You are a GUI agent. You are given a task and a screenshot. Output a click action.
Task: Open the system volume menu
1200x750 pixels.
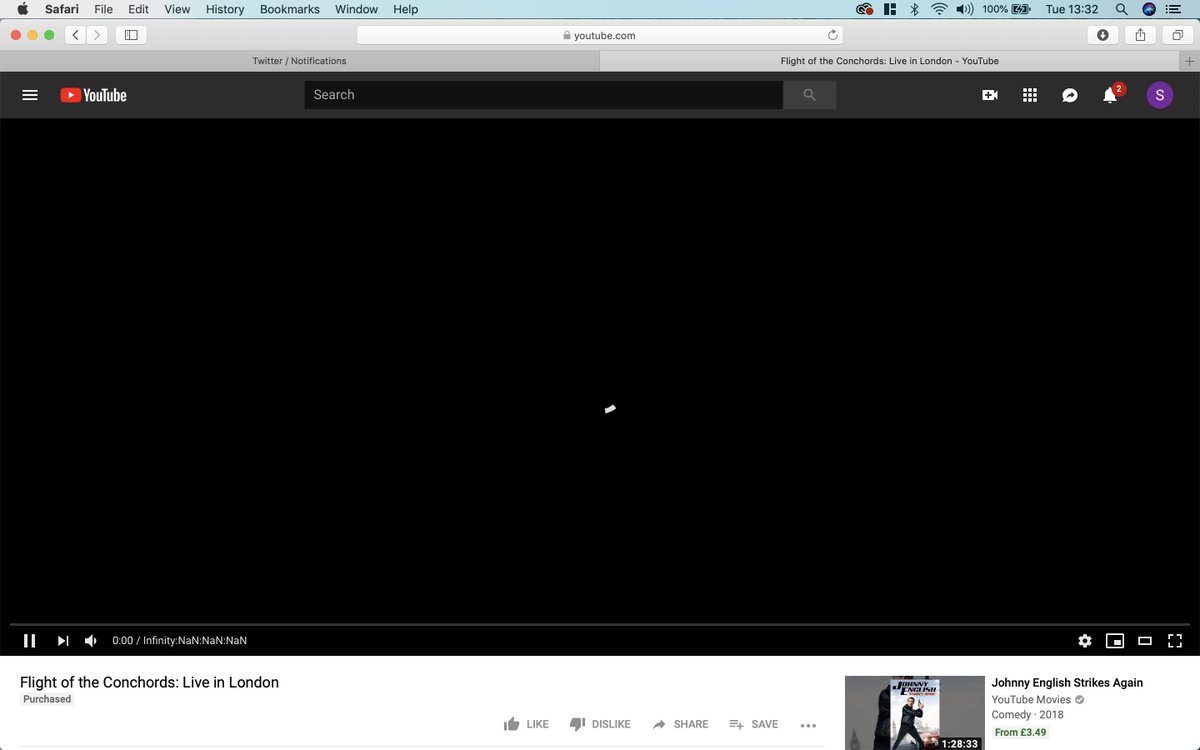[x=965, y=9]
